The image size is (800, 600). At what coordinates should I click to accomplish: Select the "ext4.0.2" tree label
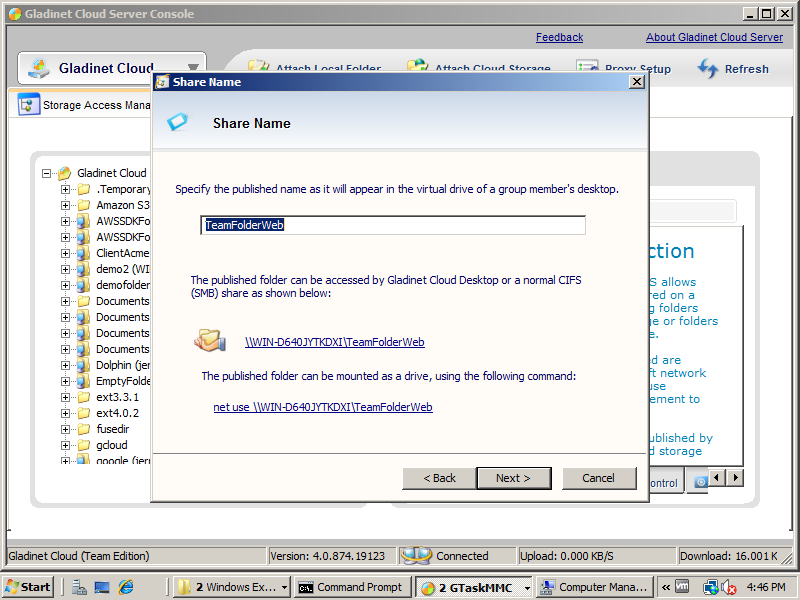coord(117,413)
